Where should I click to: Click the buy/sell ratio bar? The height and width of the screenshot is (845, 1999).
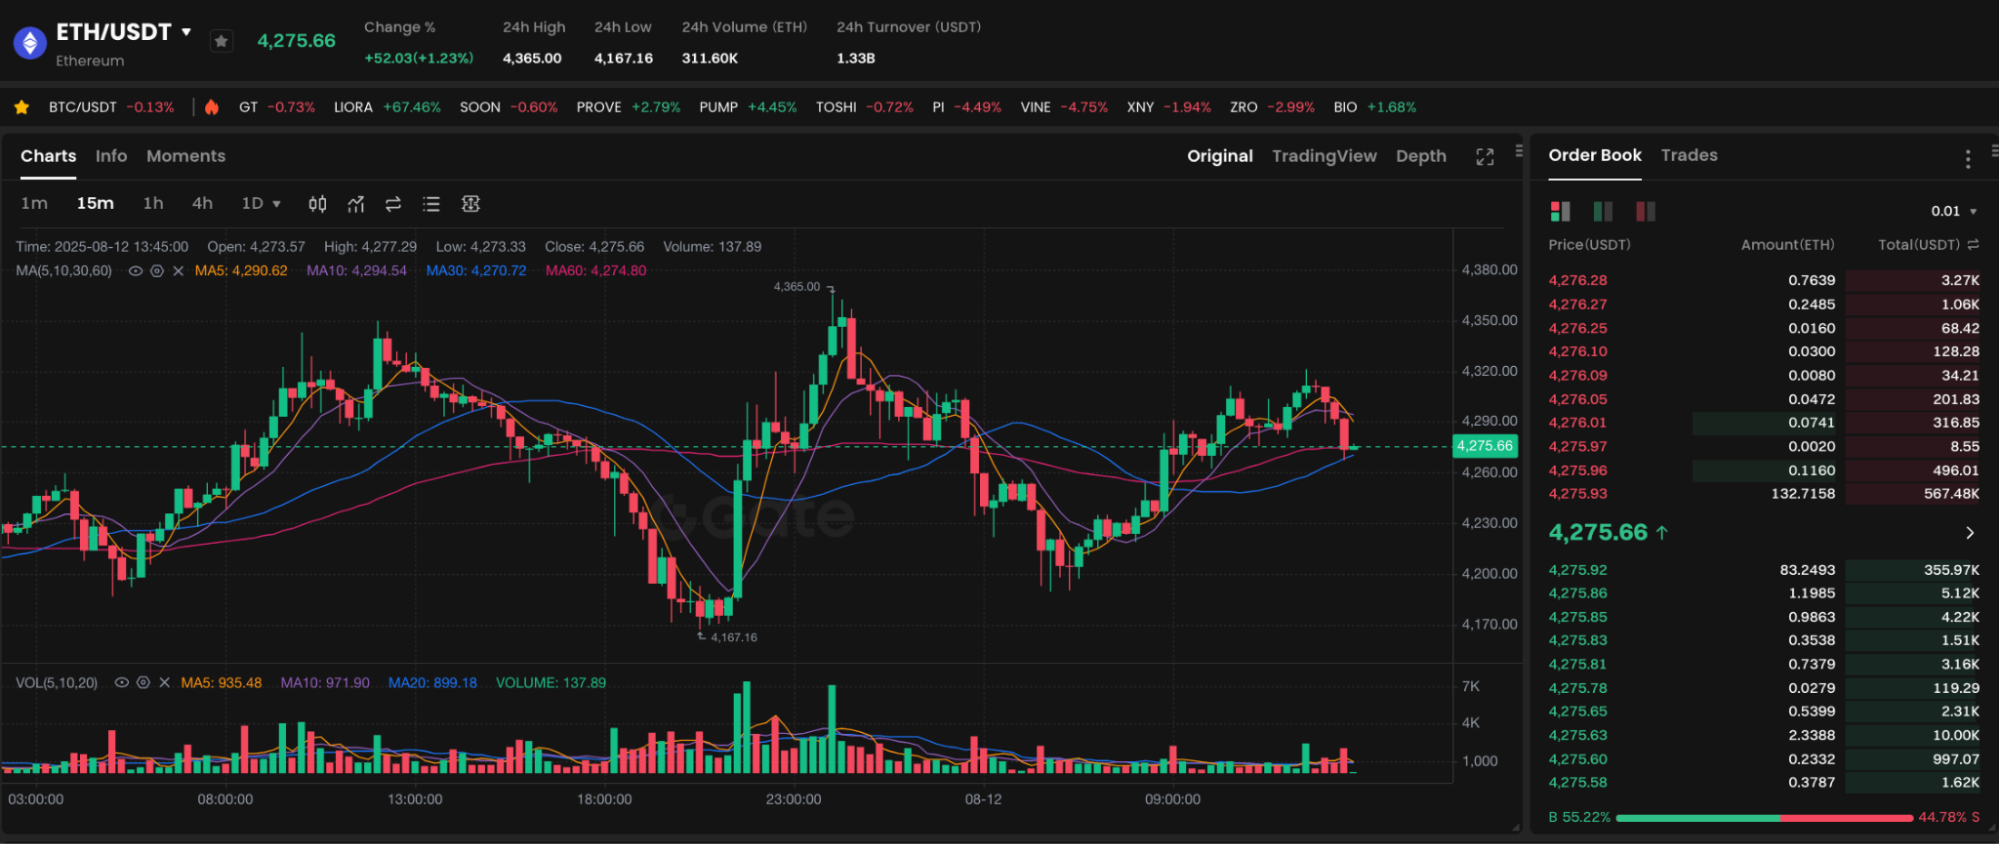pos(1763,818)
